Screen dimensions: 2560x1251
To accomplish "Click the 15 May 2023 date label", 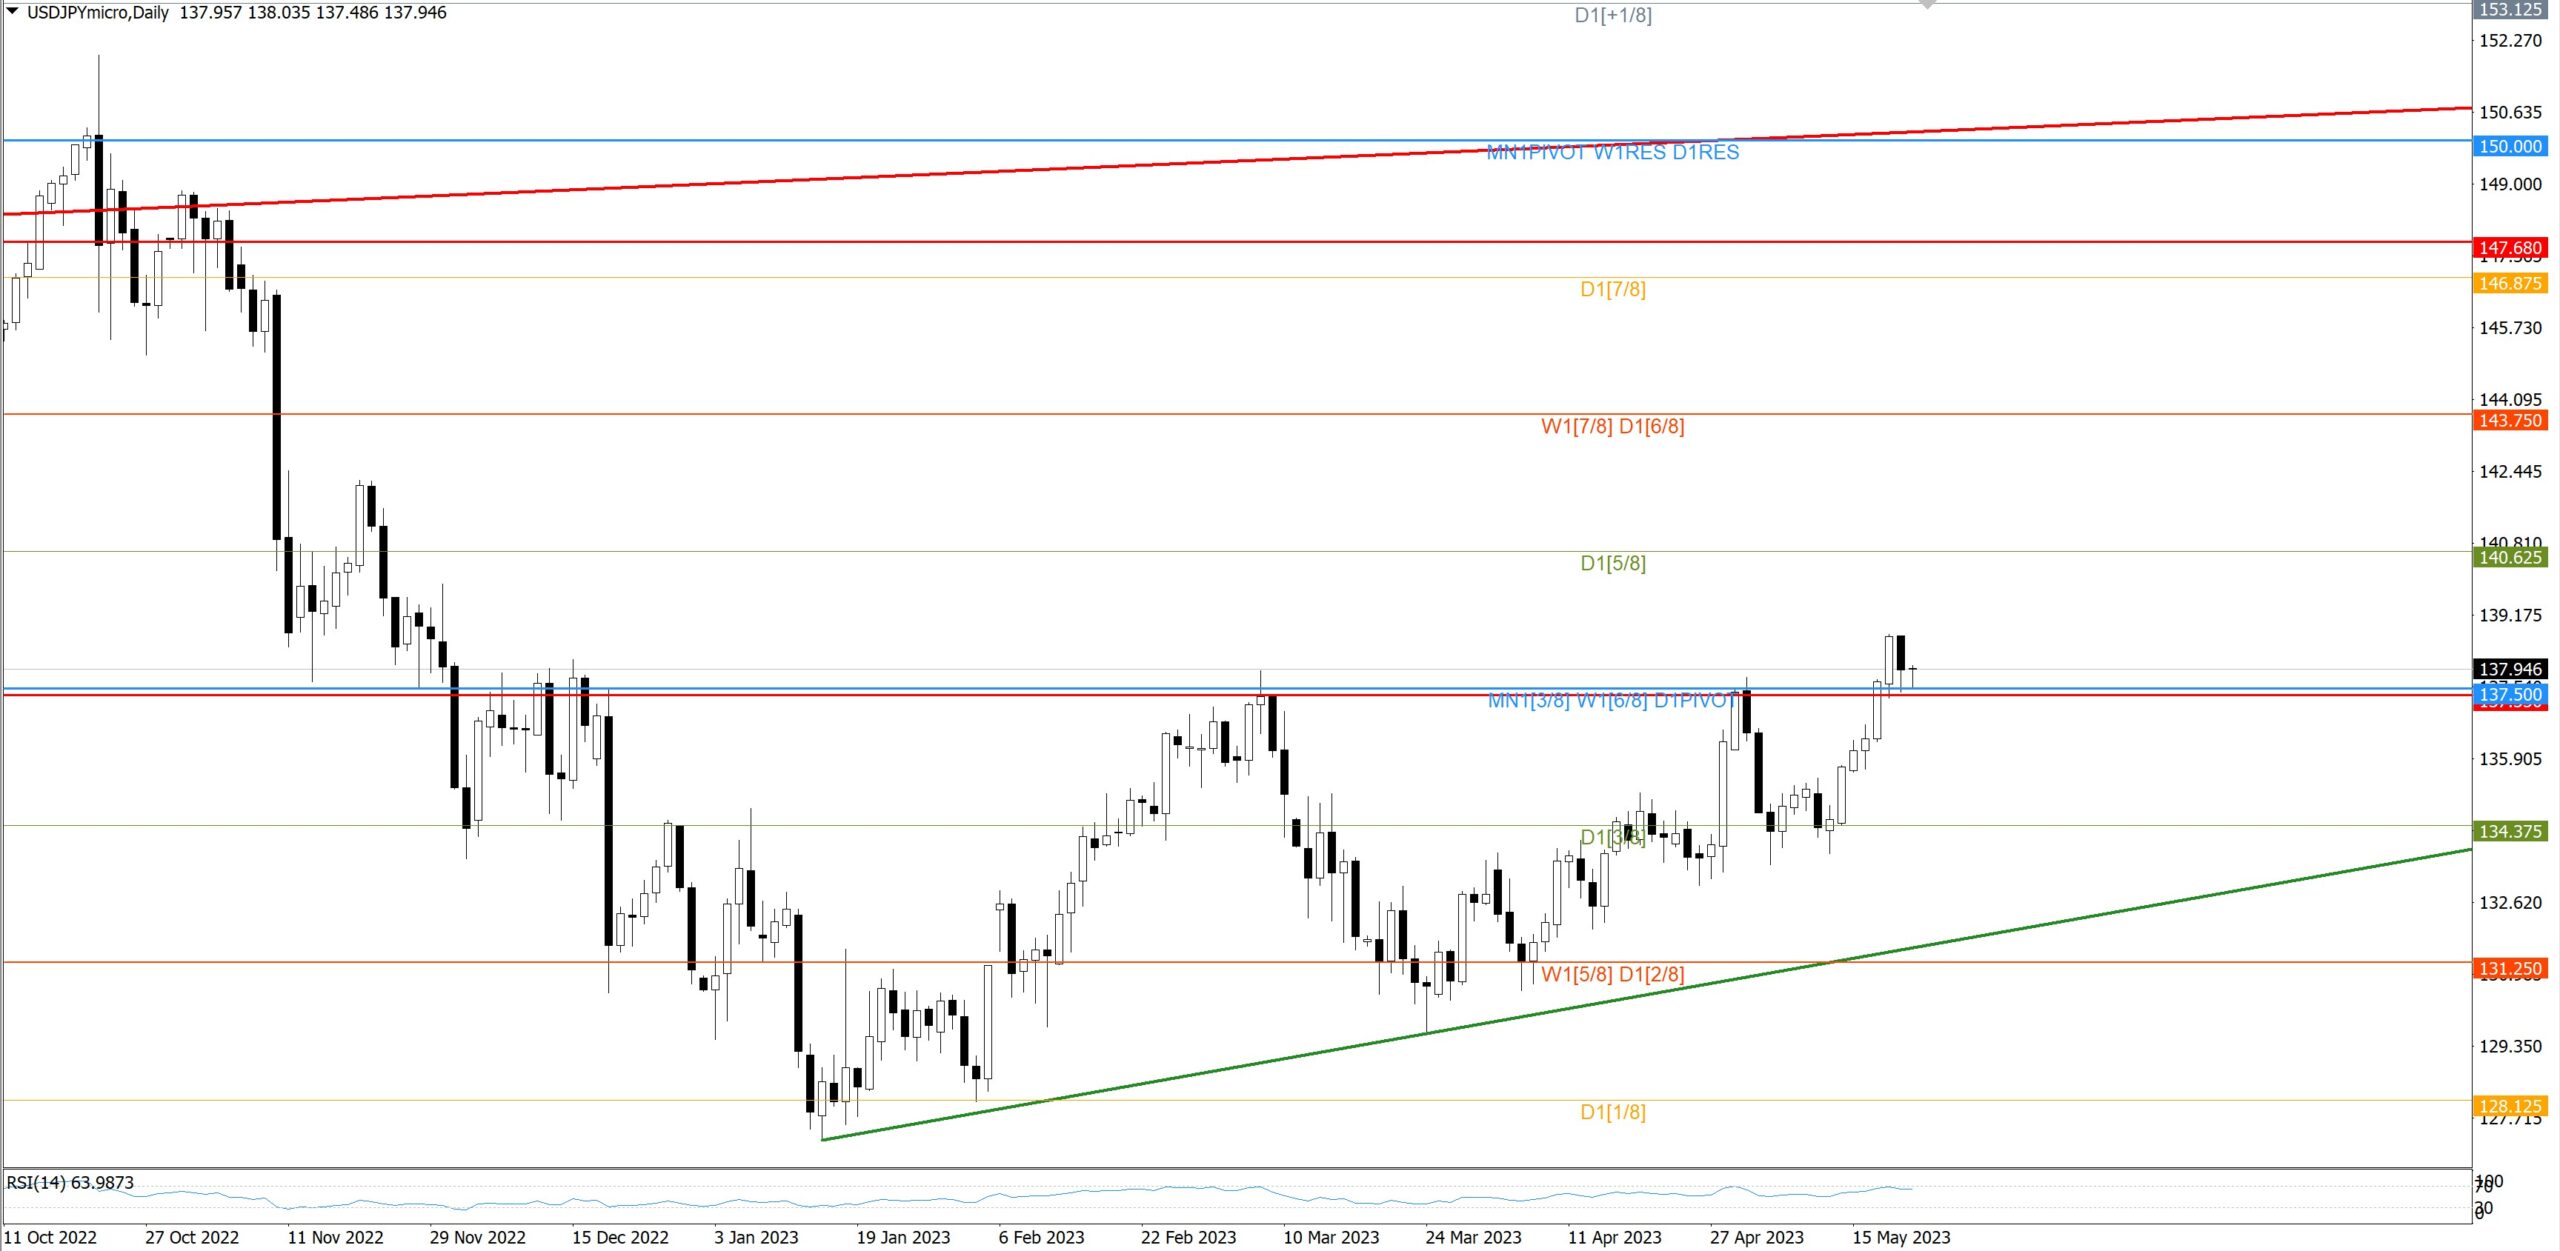I will pos(1900,1238).
